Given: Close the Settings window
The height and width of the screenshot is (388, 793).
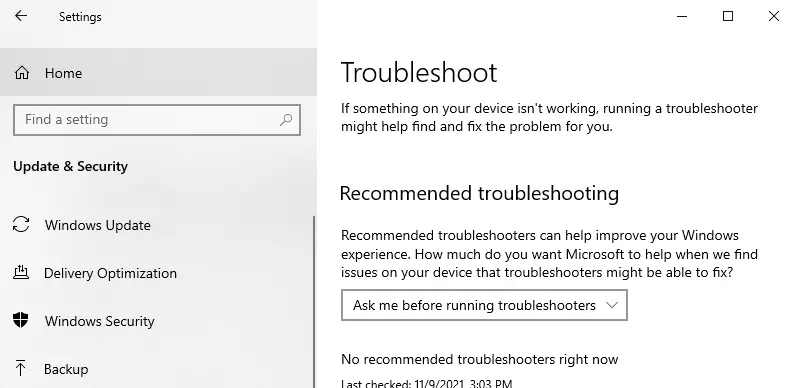Looking at the screenshot, I should coord(773,16).
